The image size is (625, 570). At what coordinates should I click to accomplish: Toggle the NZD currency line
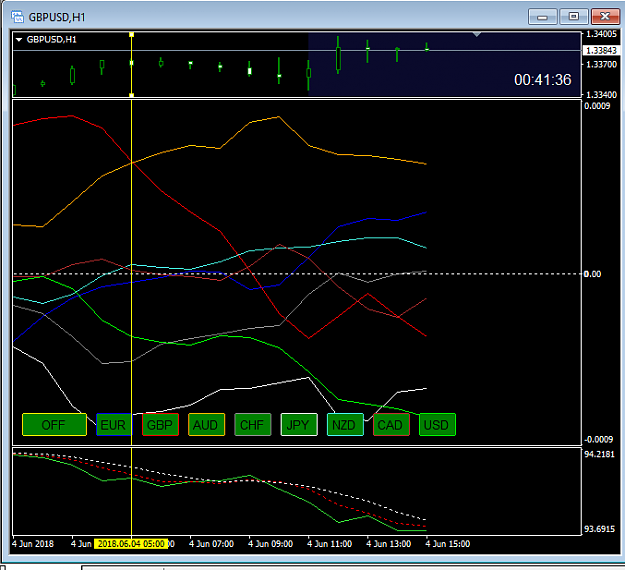click(x=345, y=425)
